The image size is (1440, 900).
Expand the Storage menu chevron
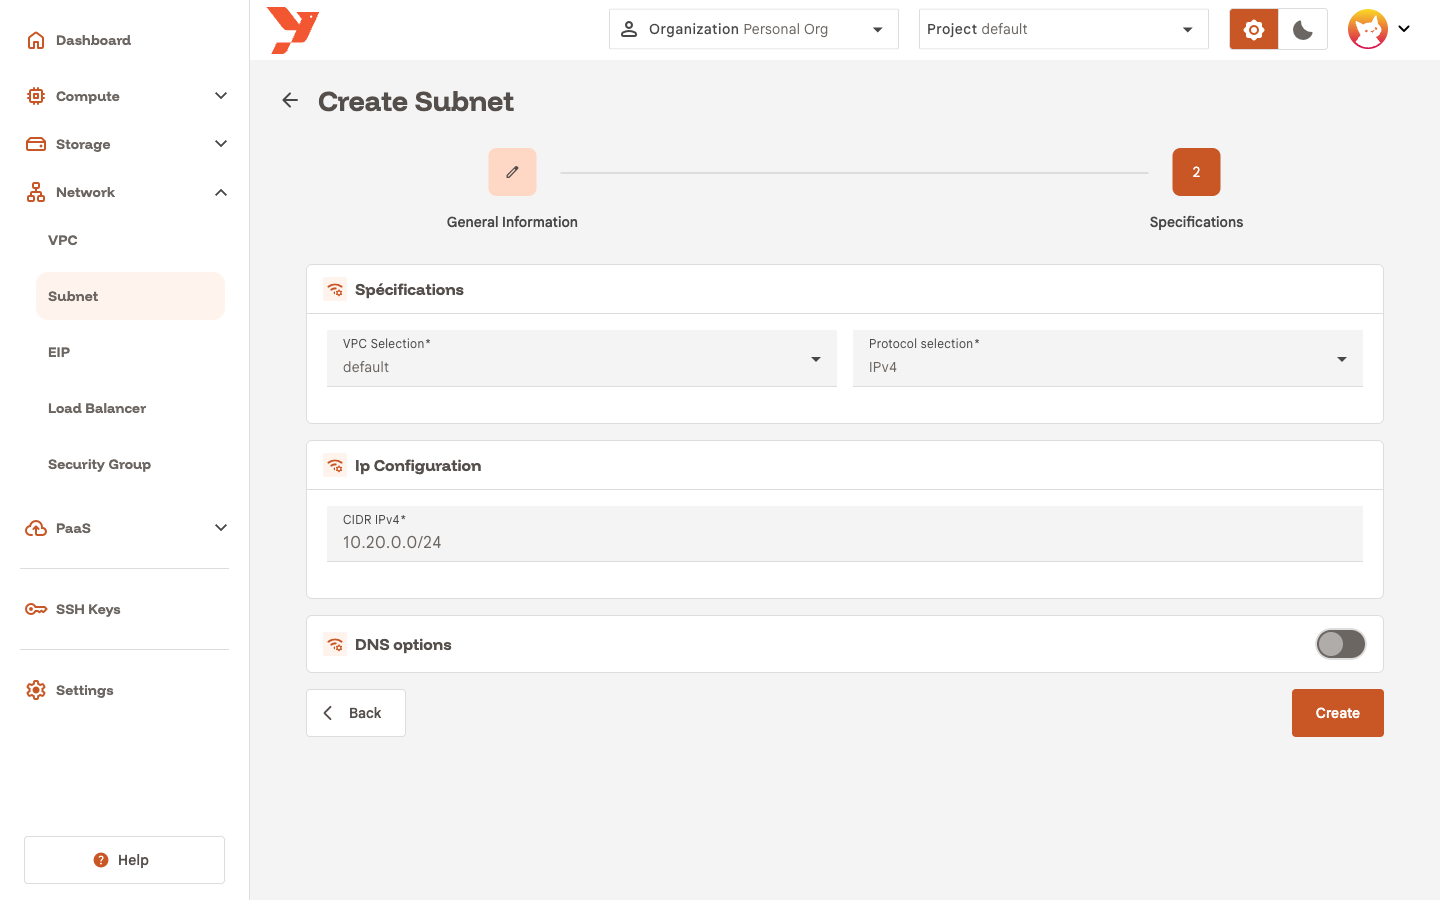click(221, 144)
